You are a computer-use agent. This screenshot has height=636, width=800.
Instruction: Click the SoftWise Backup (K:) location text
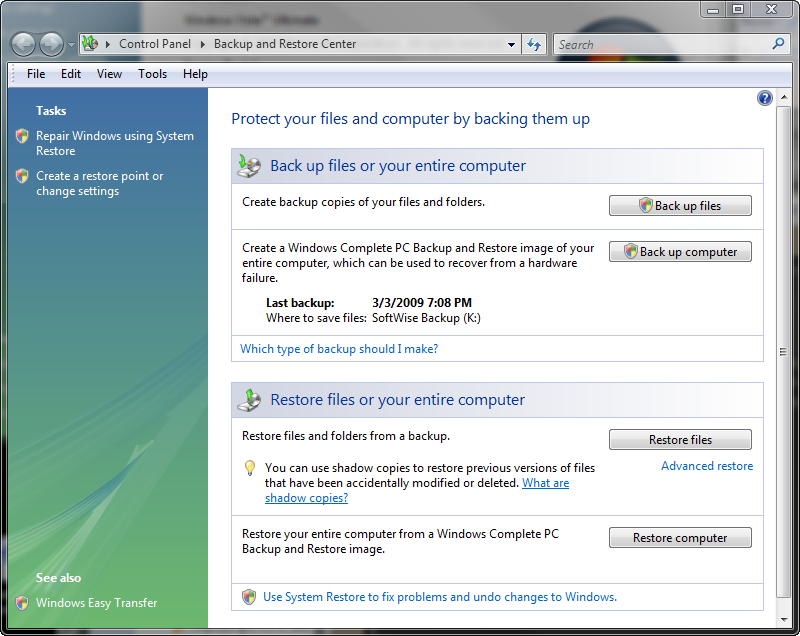[x=427, y=318]
